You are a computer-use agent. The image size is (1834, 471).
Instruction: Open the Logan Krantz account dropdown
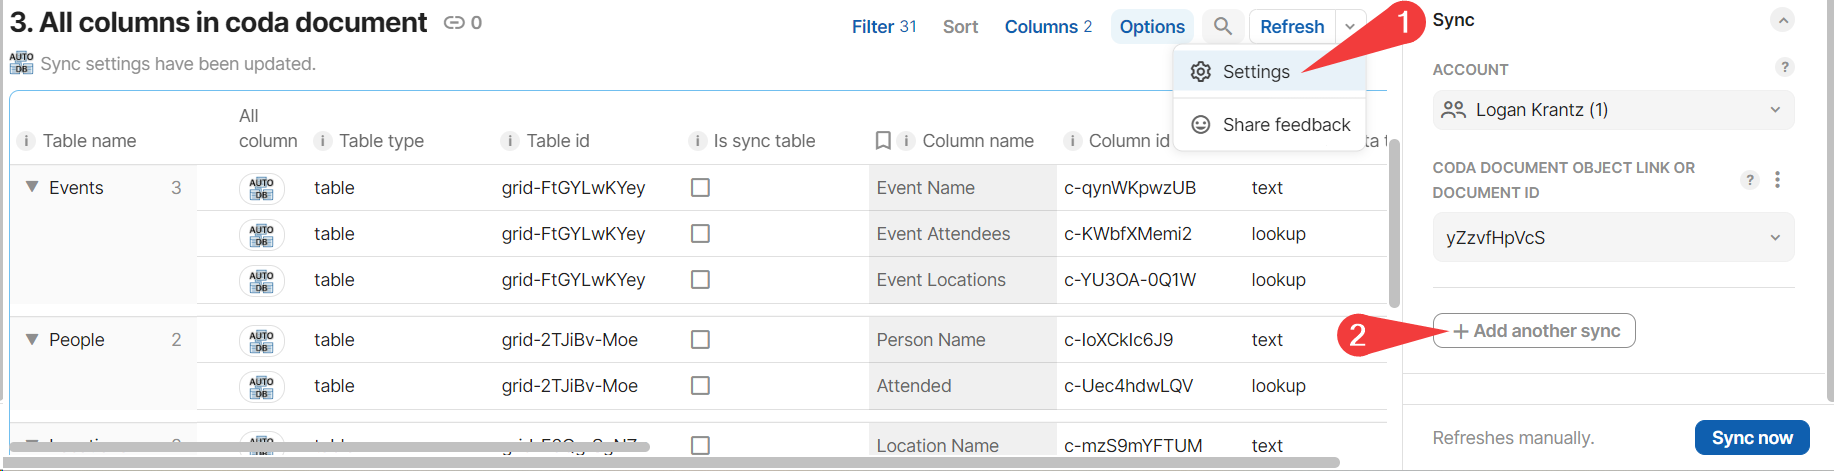point(1613,110)
